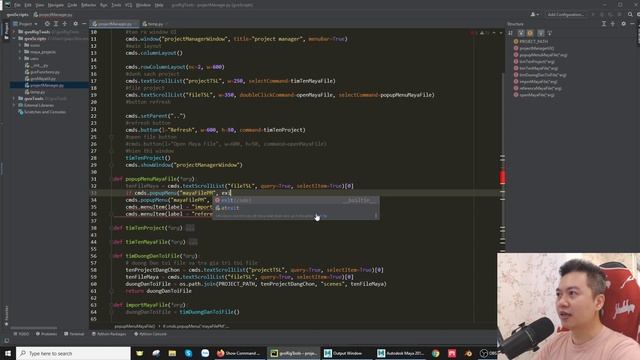Expand the first project root folder in tree

pyautogui.click(x=14, y=32)
